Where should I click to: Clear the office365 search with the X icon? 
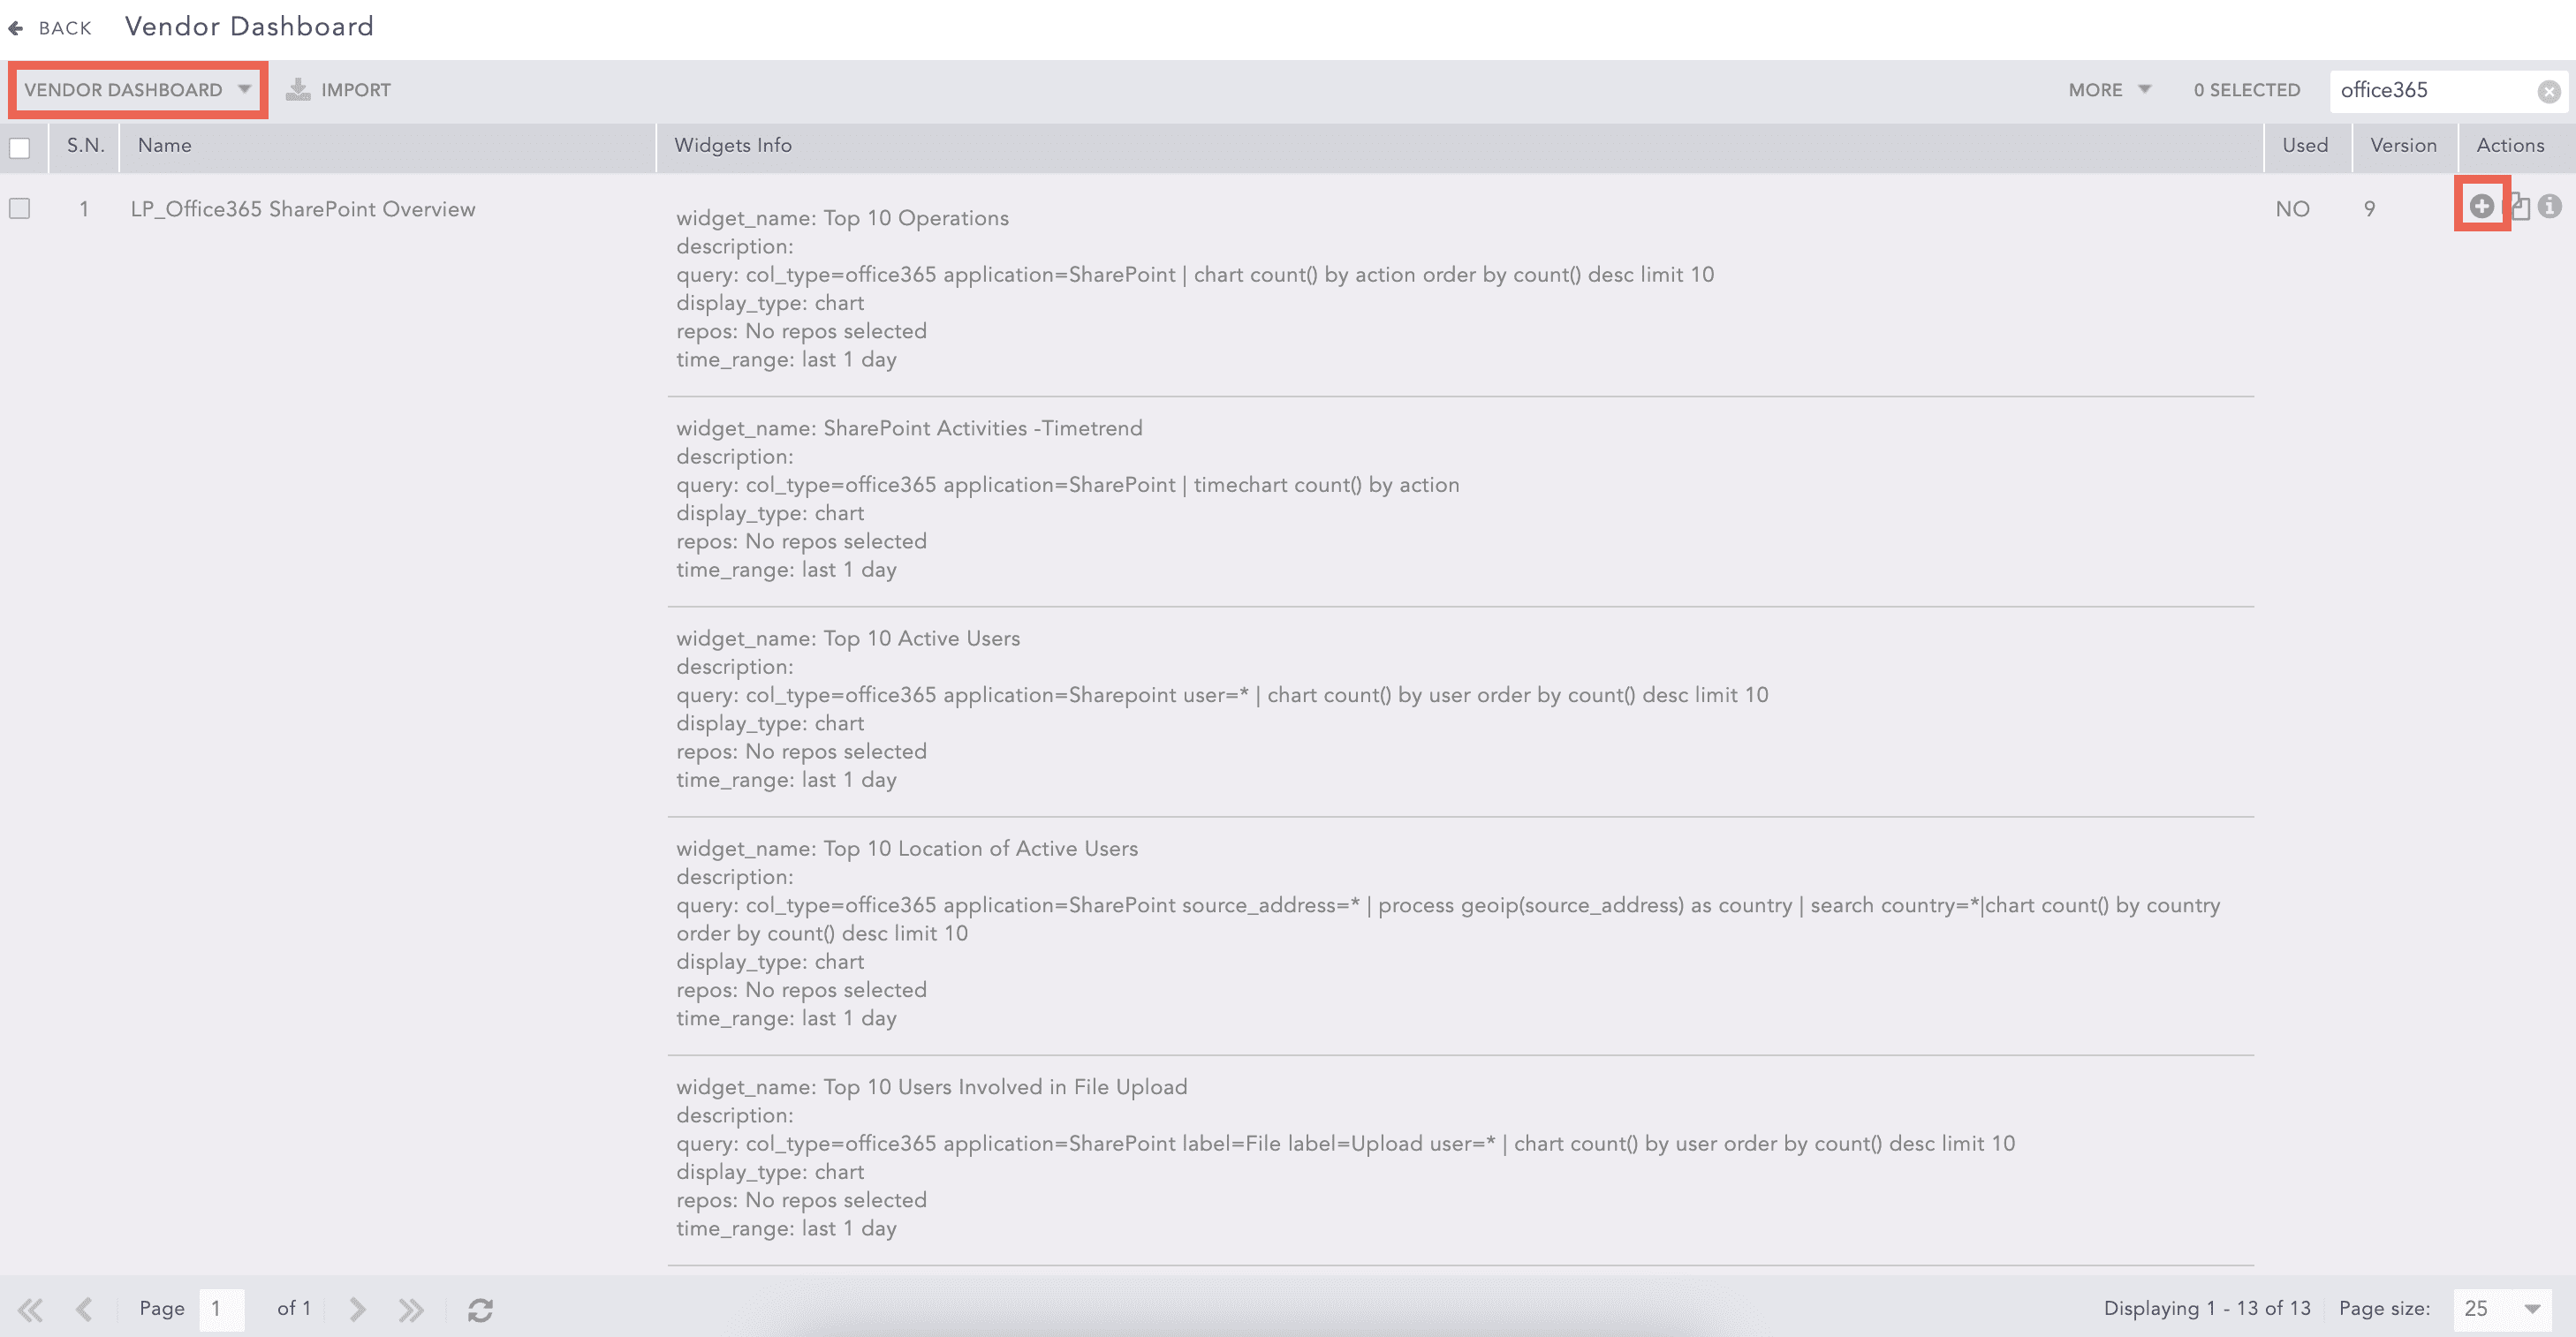(2549, 91)
